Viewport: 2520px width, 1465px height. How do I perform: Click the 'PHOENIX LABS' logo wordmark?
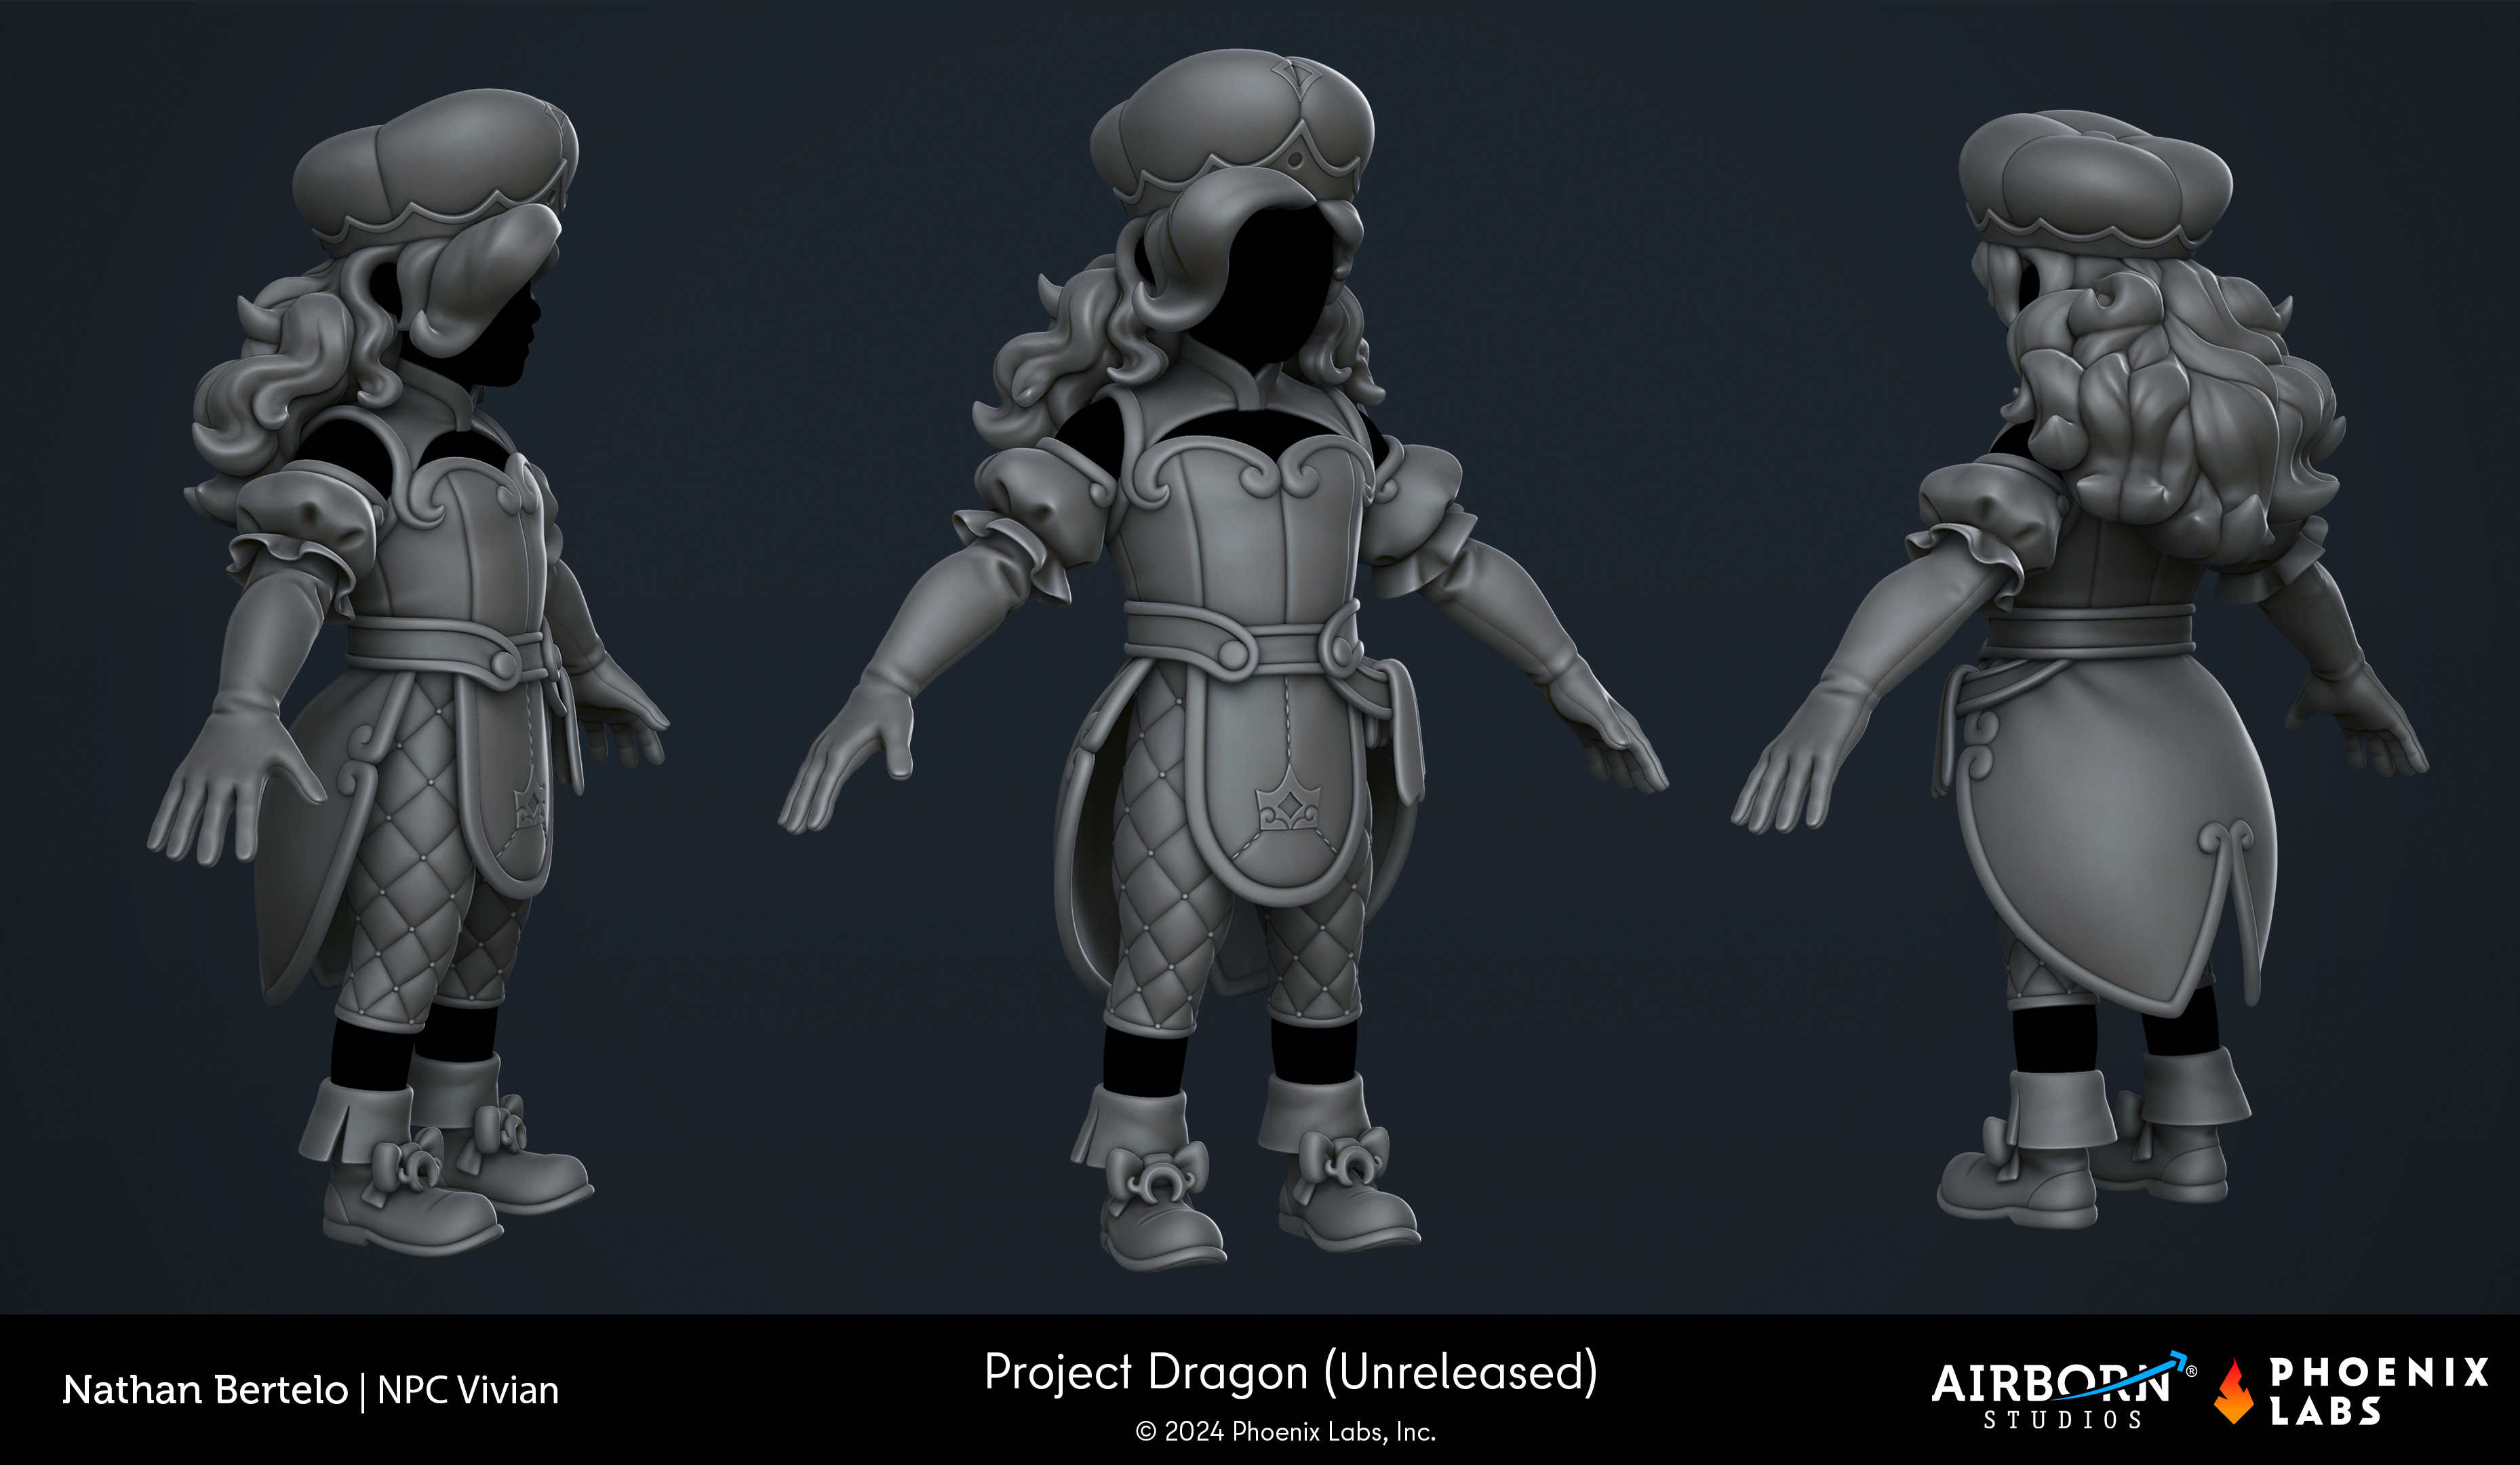[2378, 1391]
